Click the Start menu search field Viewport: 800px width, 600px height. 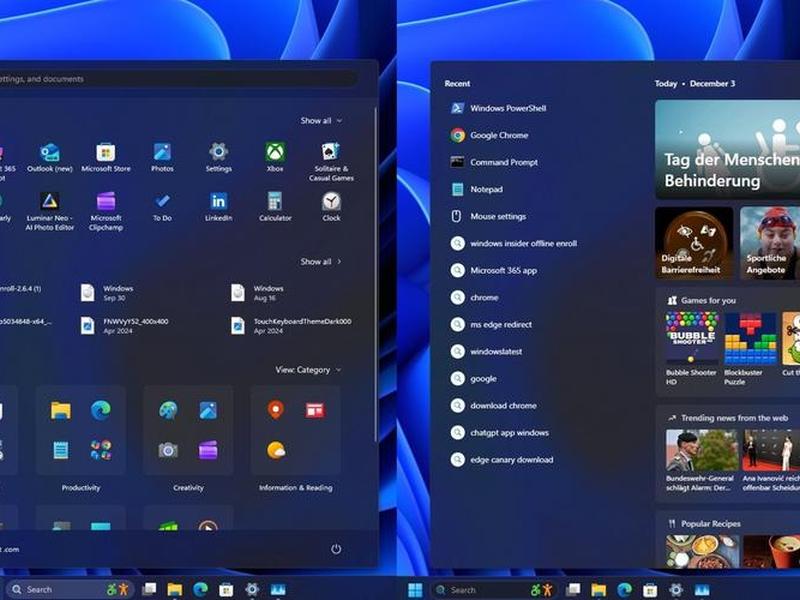[178, 79]
